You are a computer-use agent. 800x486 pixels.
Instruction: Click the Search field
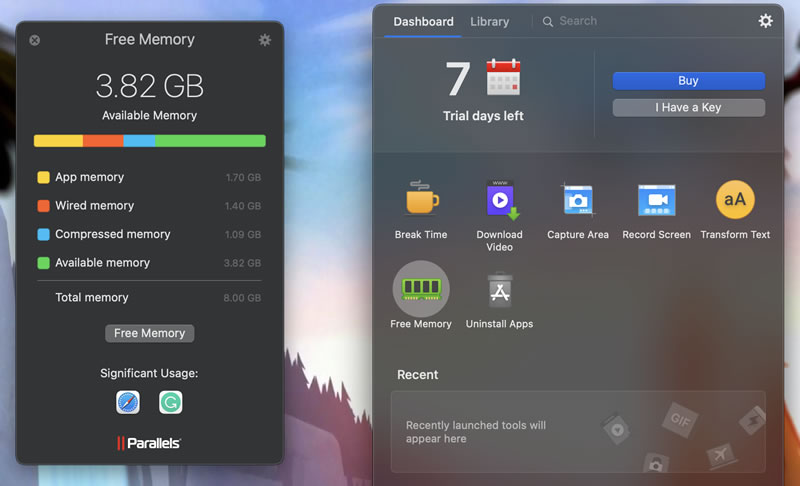point(578,21)
